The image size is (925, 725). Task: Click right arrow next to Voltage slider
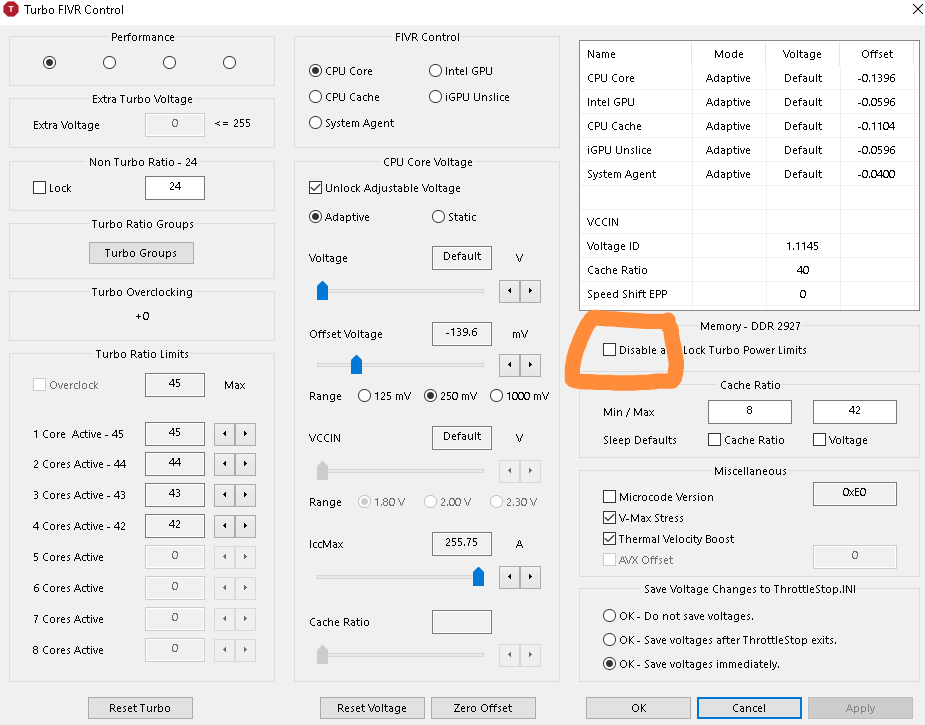coord(530,291)
